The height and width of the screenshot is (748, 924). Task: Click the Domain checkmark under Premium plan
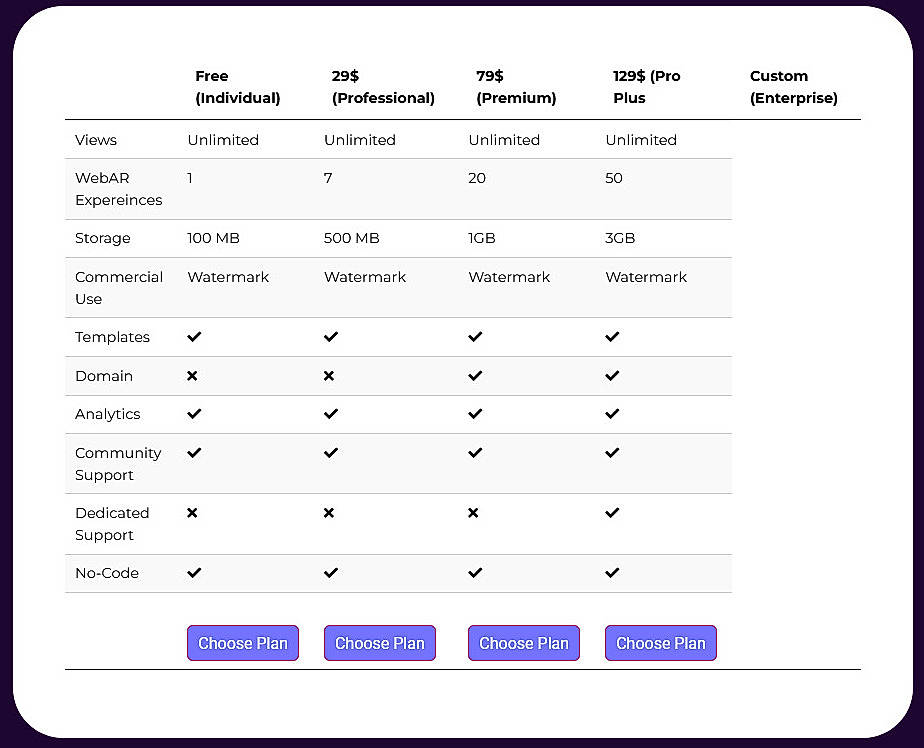pos(474,376)
